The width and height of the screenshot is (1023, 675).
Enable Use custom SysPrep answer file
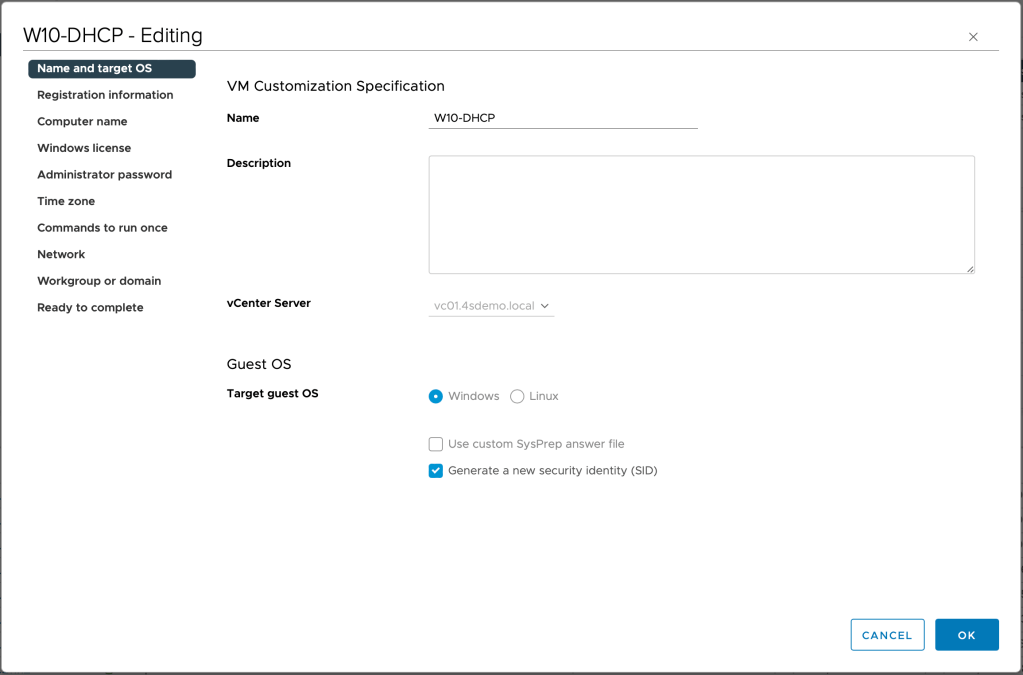point(436,444)
